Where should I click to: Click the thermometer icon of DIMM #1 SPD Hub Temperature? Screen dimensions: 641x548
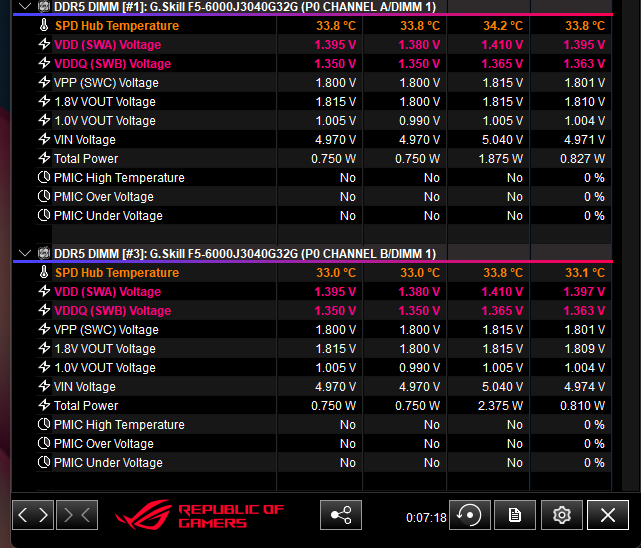point(44,25)
